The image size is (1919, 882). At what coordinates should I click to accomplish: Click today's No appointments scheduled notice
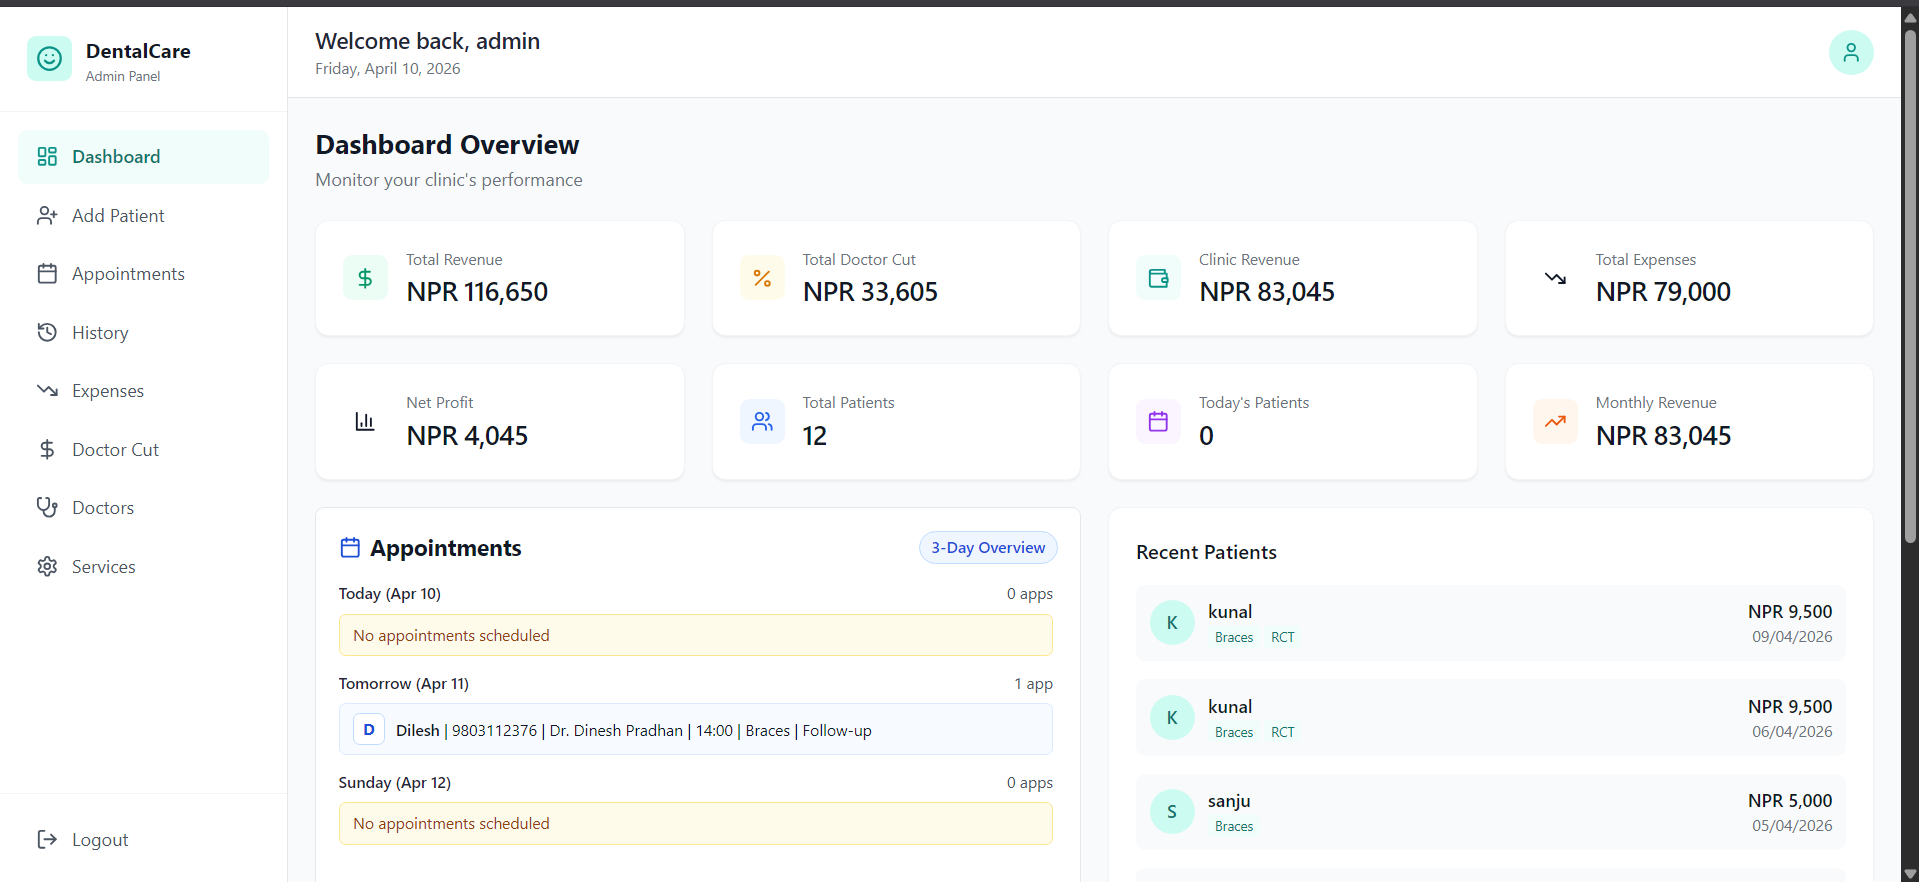(x=696, y=635)
